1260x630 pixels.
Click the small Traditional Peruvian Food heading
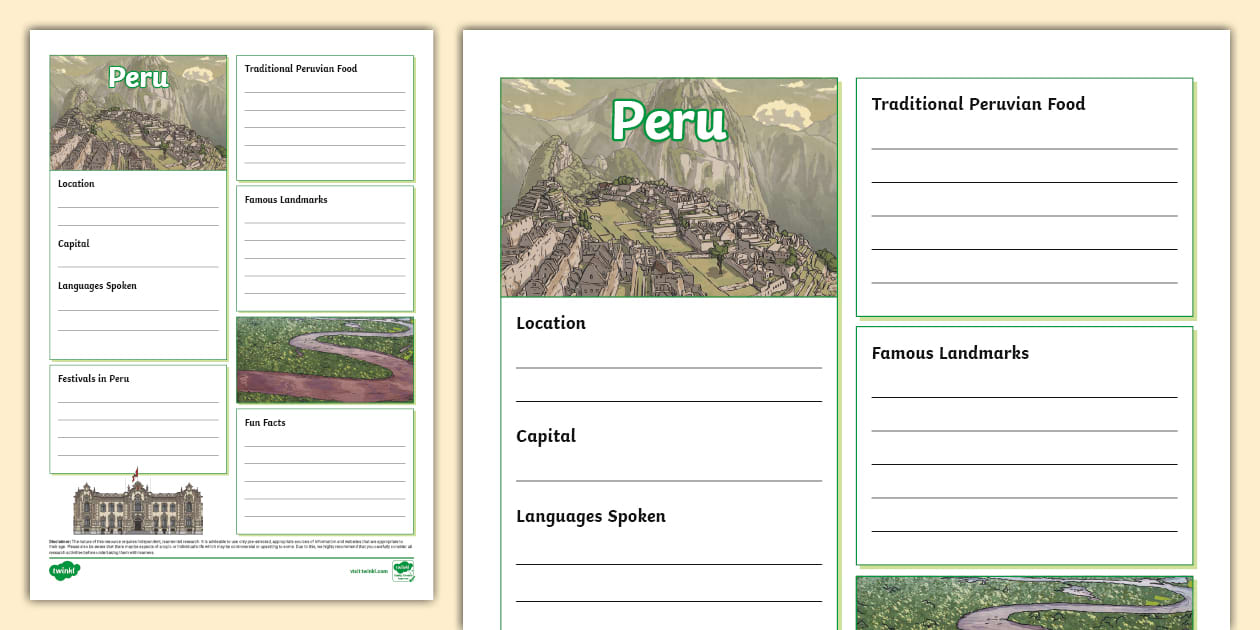pyautogui.click(x=301, y=69)
